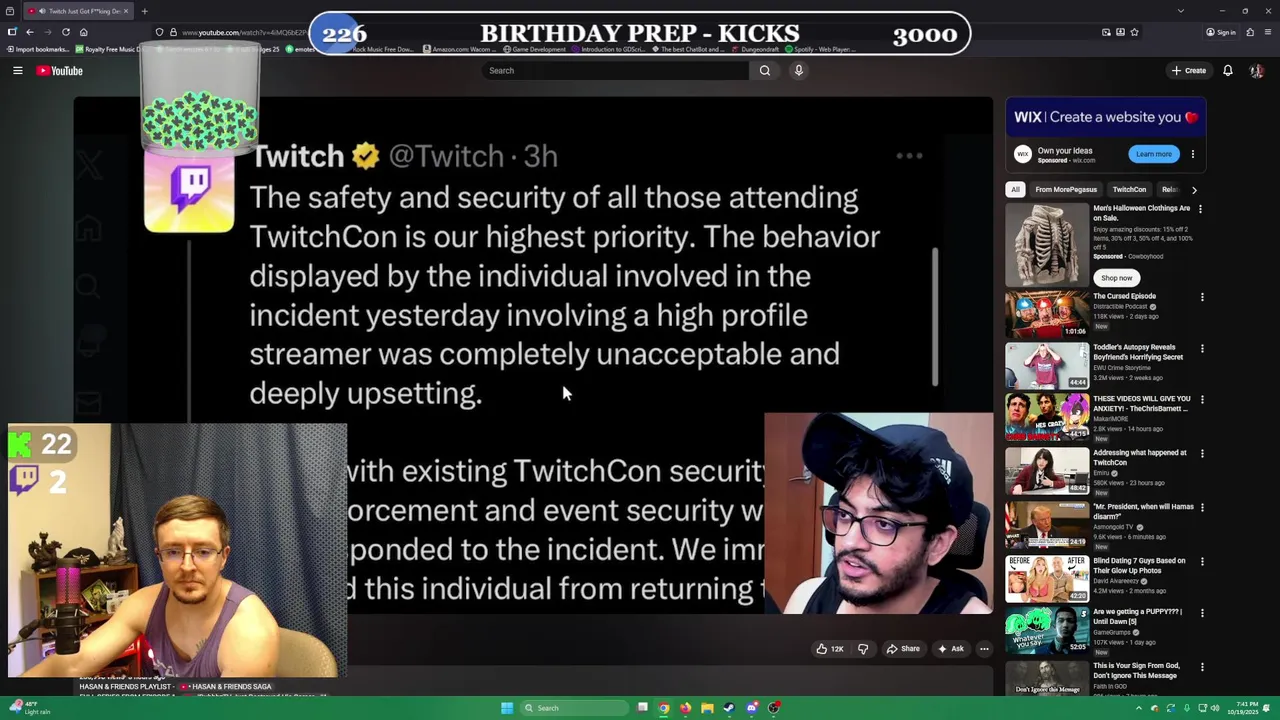Select the TwitchCon filter chip
Screen dimensions: 1280x720
[x=1129, y=190]
